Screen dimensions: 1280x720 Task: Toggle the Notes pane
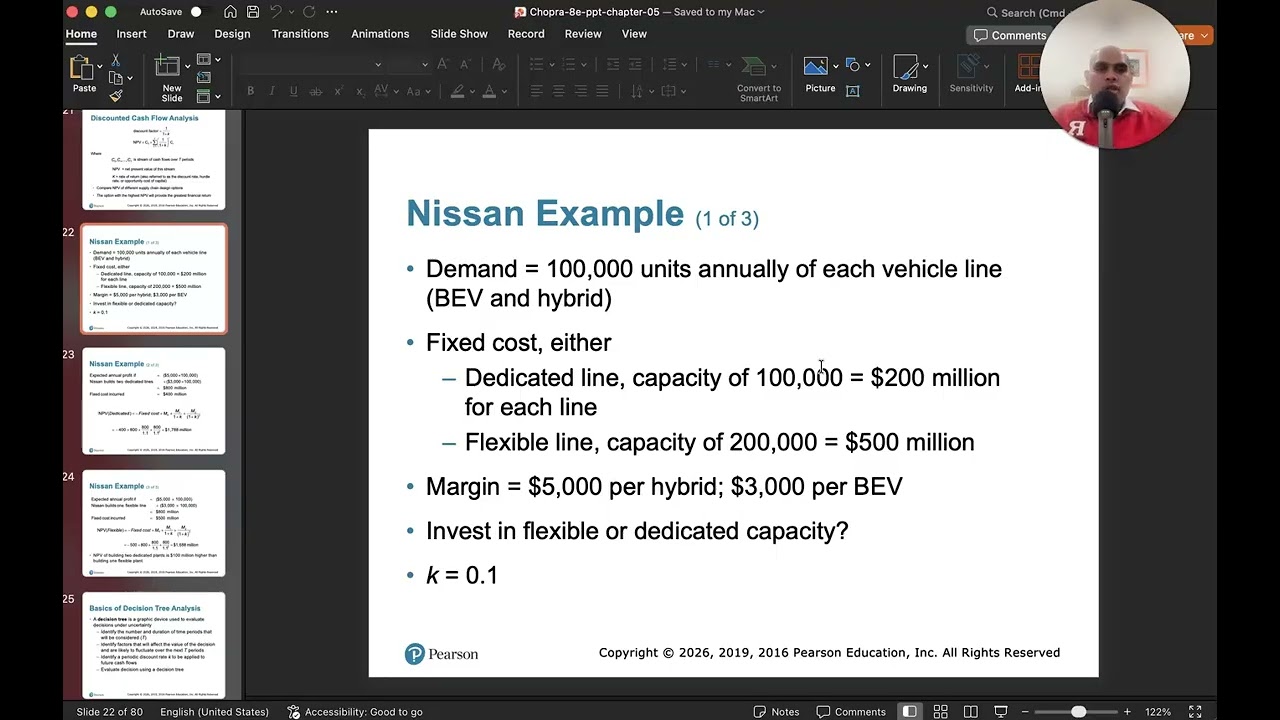pos(776,712)
